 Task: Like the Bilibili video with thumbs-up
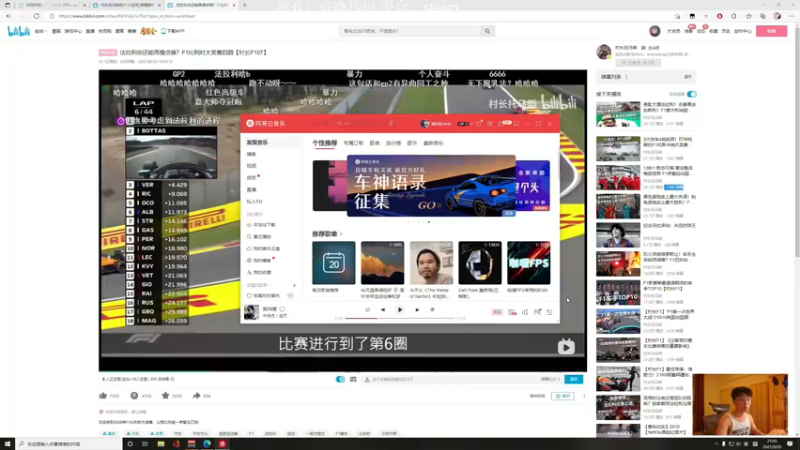pos(103,395)
